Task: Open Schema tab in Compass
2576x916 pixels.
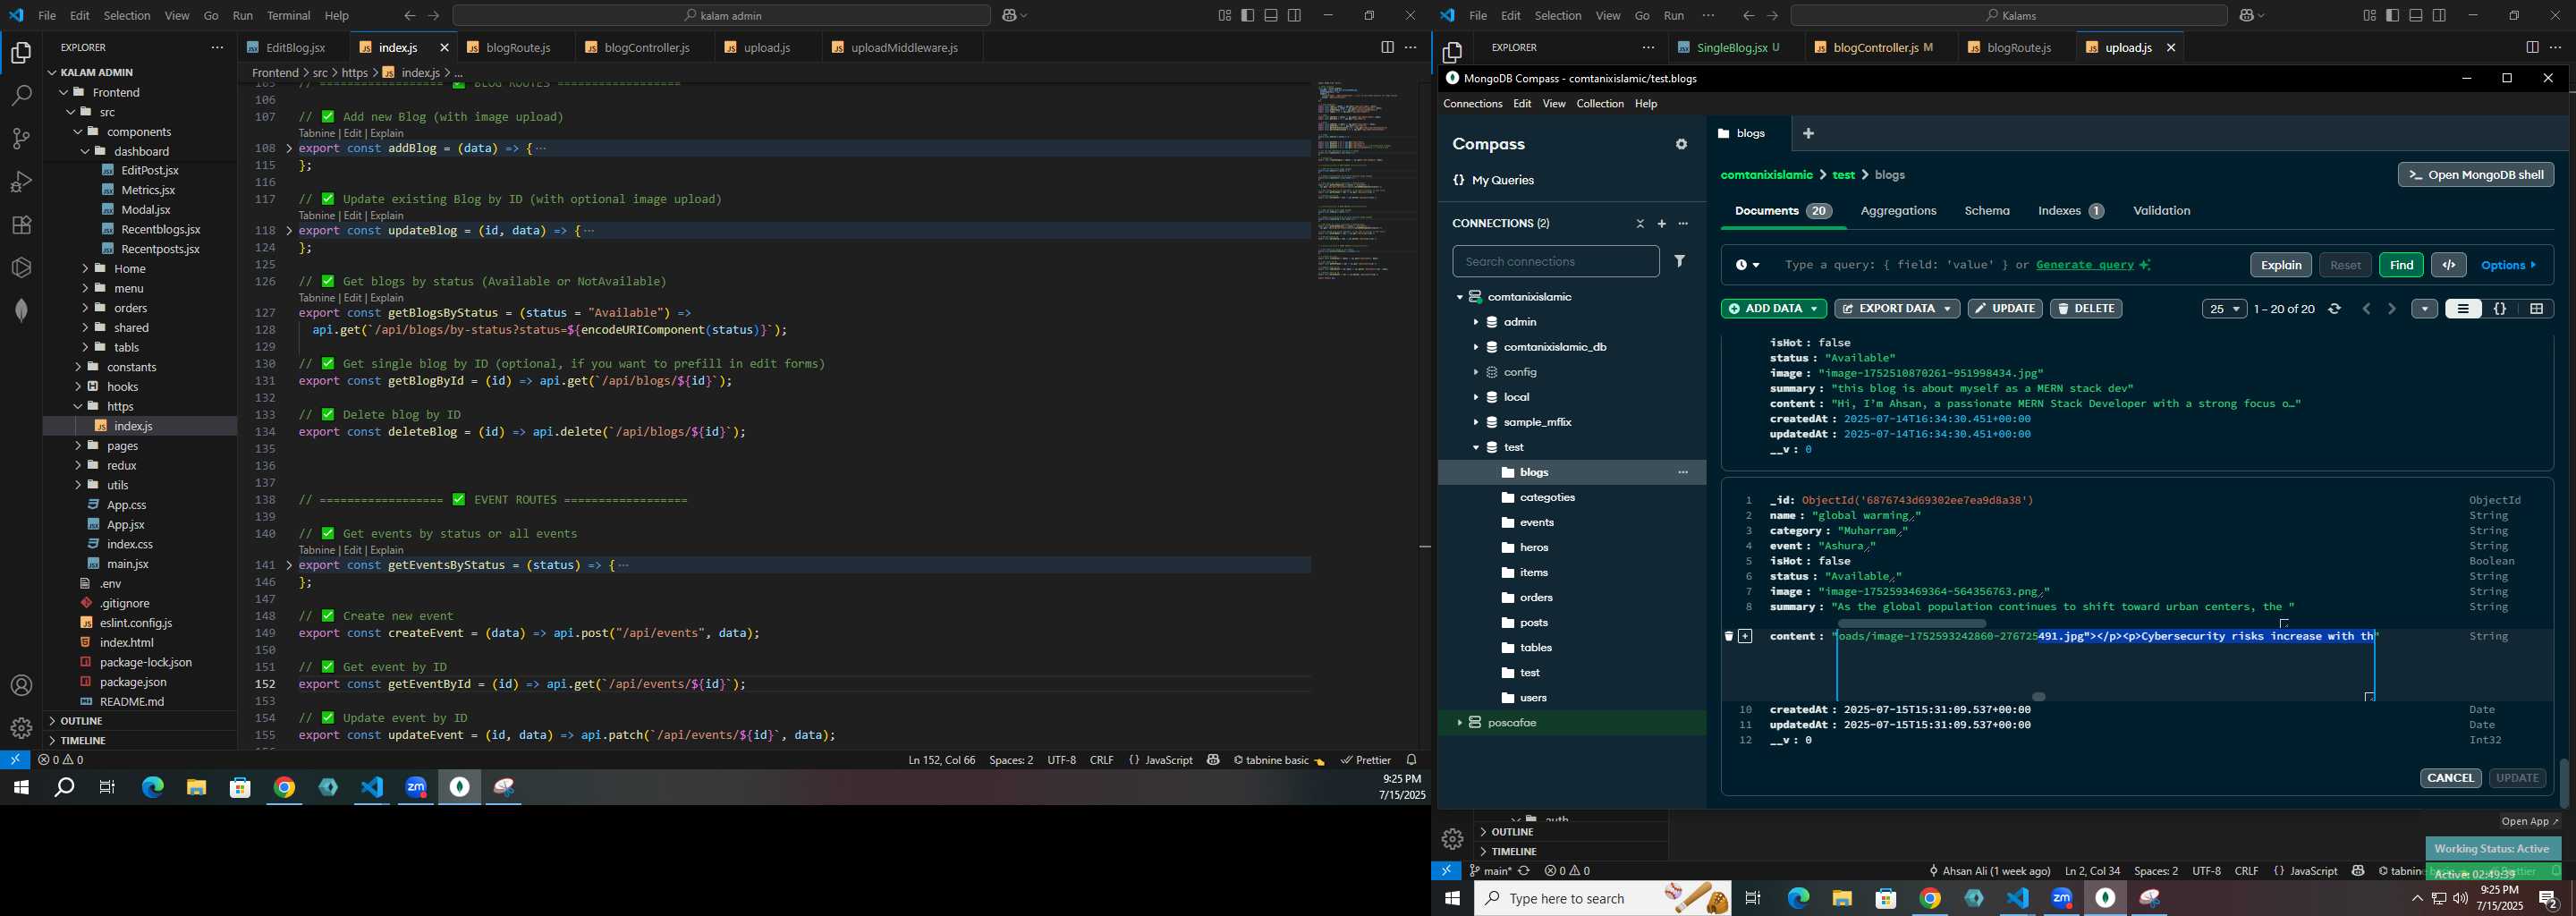Action: click(1987, 211)
